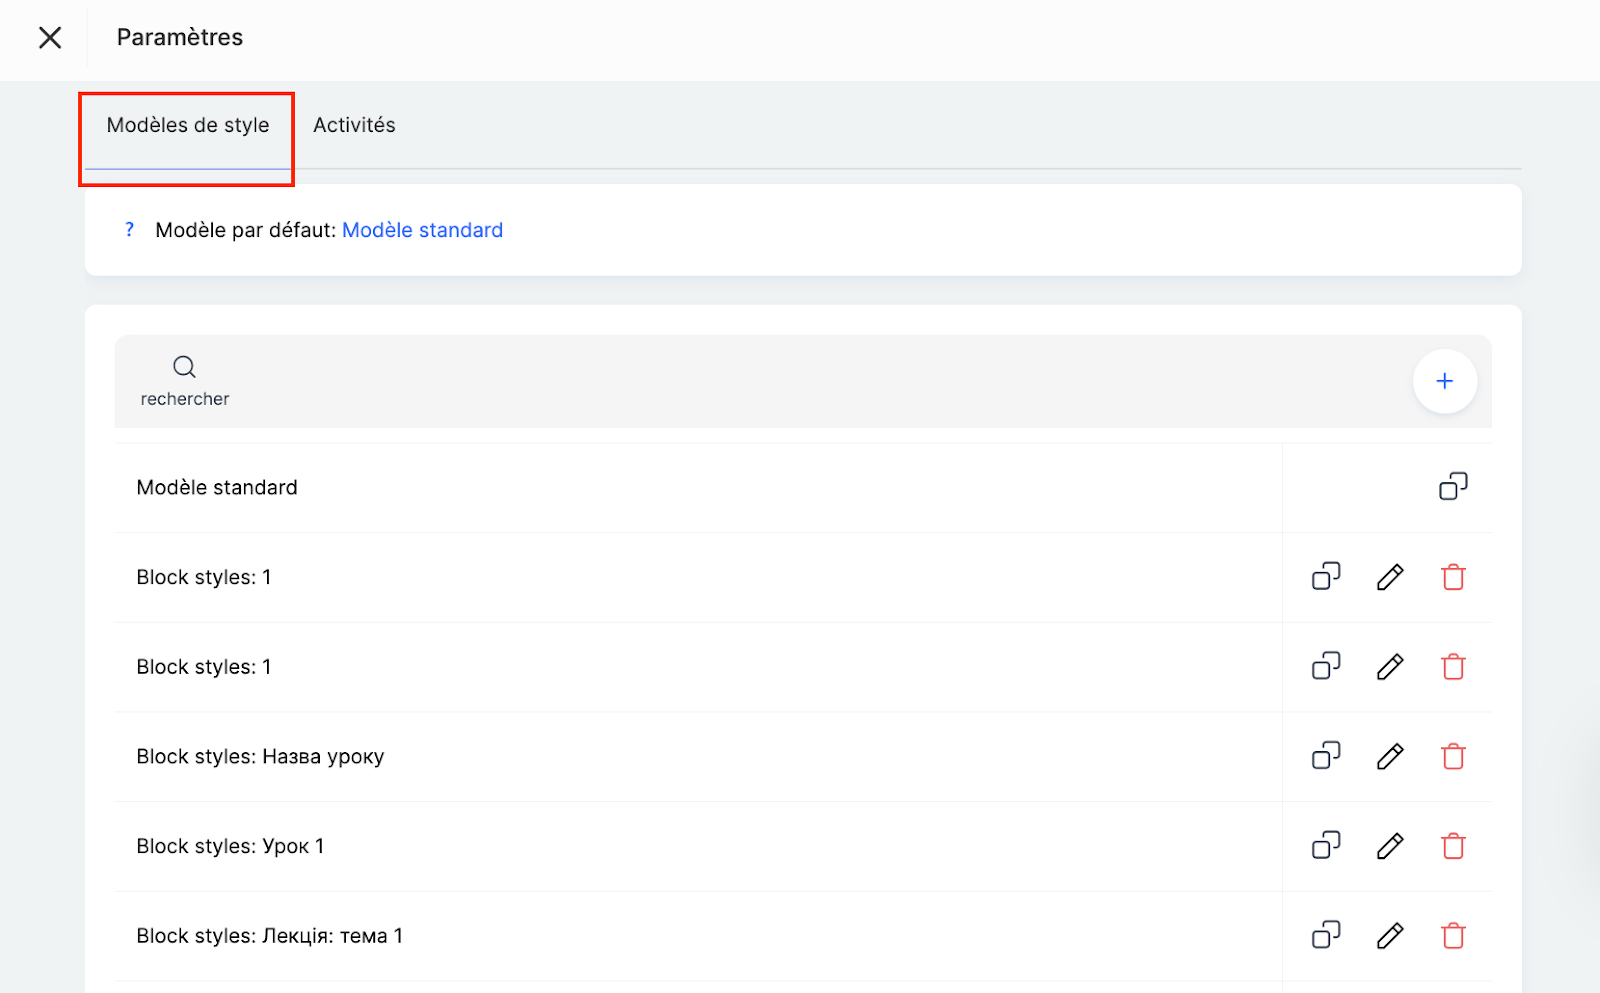
Task: Click the rechercher search field
Action: [x=185, y=381]
